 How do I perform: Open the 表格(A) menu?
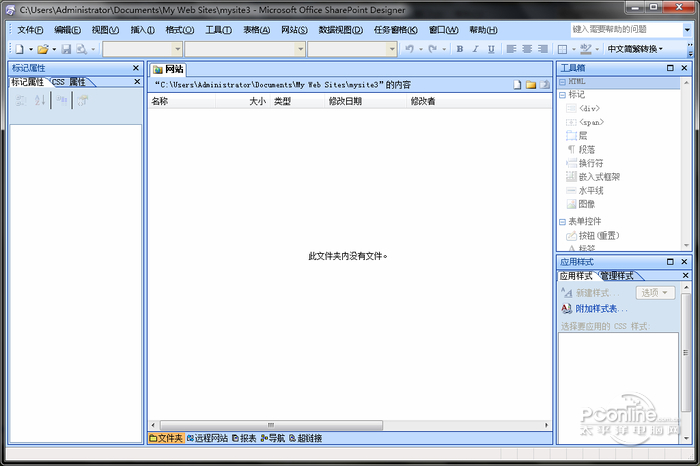point(257,30)
